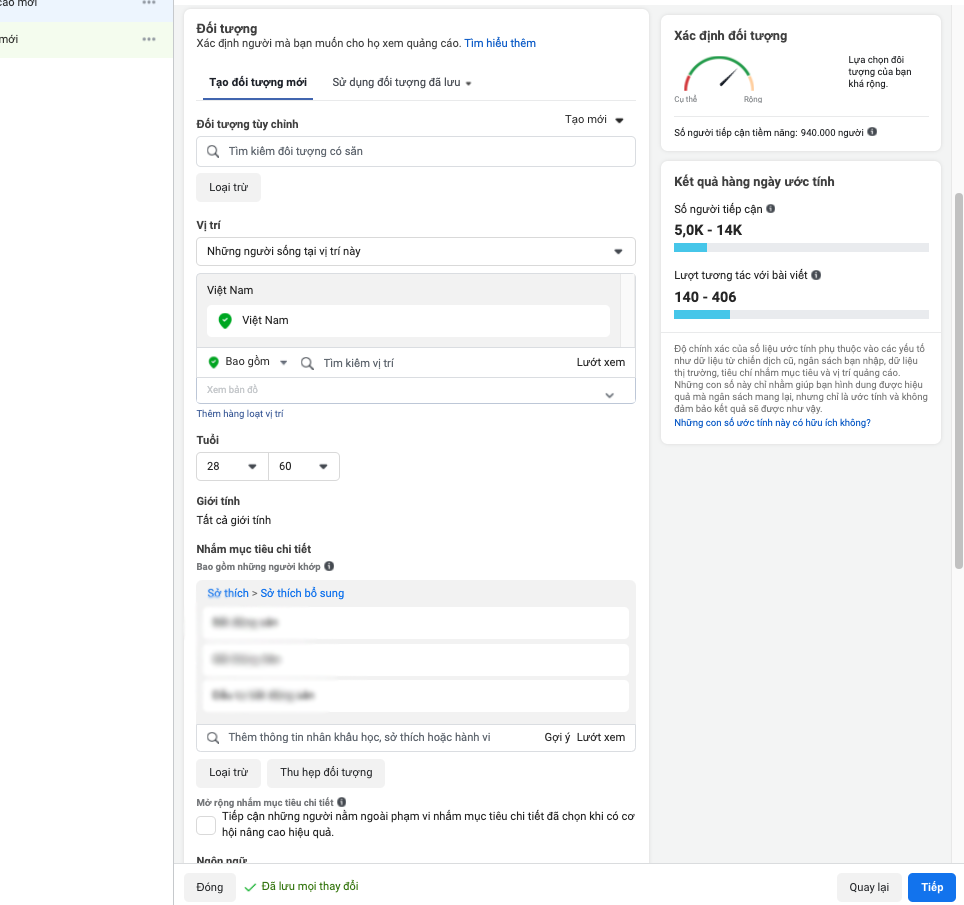Click the Tiếp button
This screenshot has height=905, width=964.
(x=931, y=886)
